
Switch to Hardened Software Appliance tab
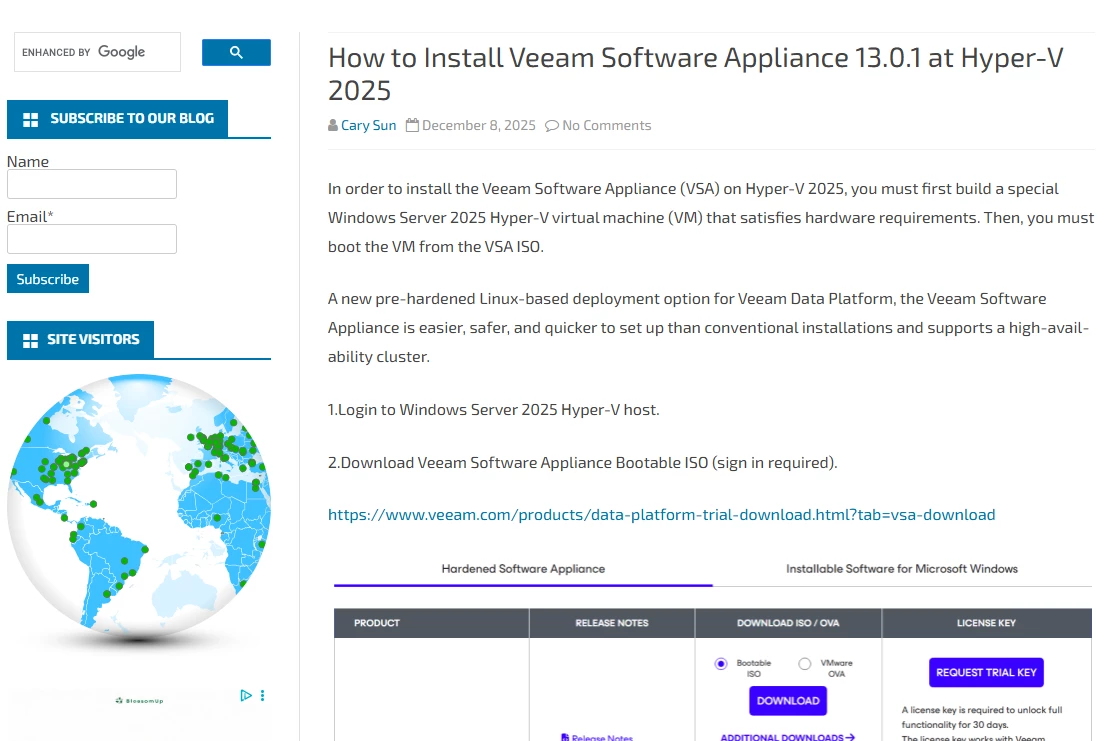[523, 568]
